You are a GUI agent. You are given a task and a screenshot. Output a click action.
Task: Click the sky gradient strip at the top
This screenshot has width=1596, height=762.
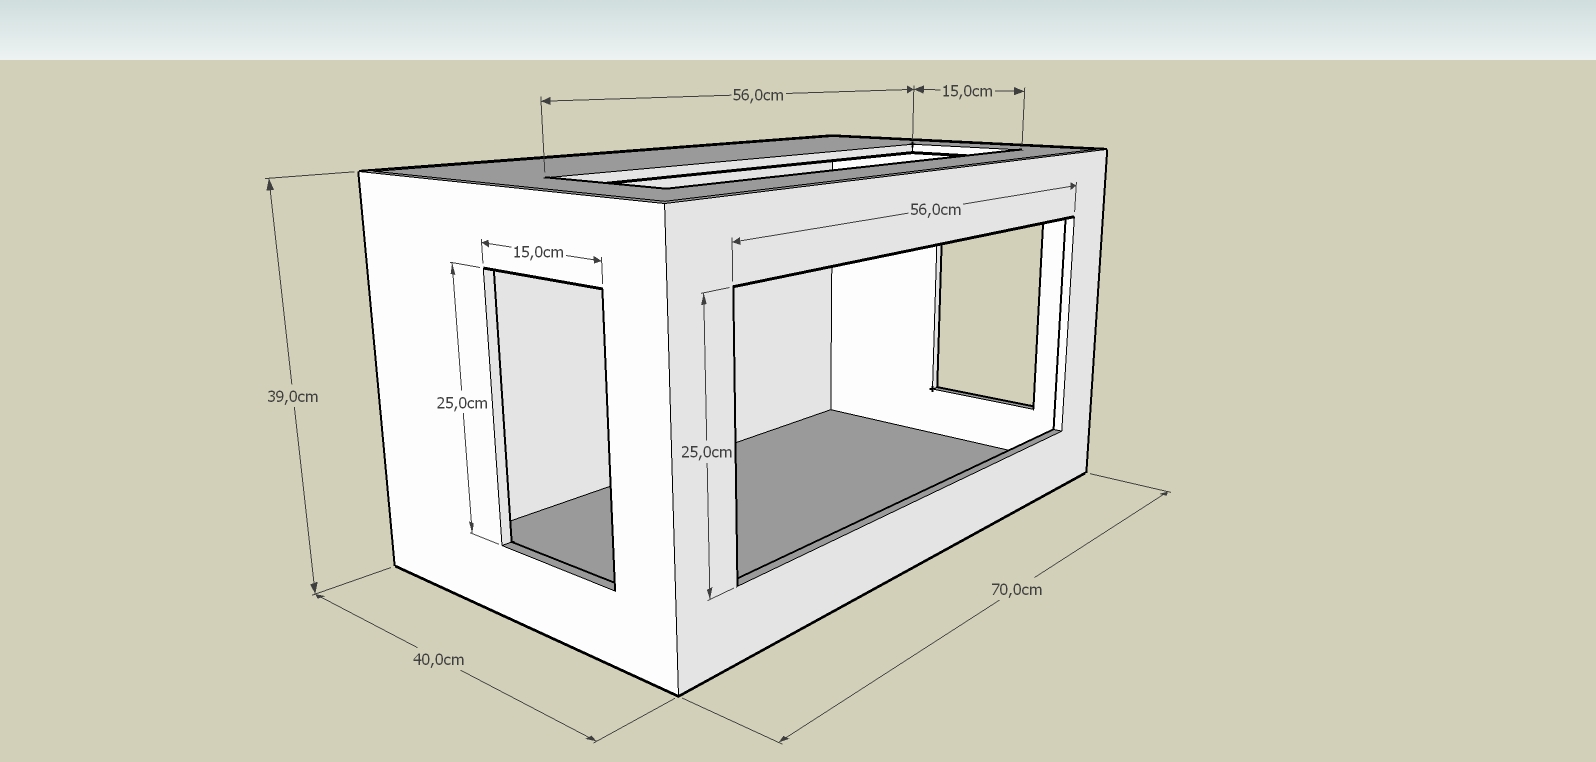(798, 28)
